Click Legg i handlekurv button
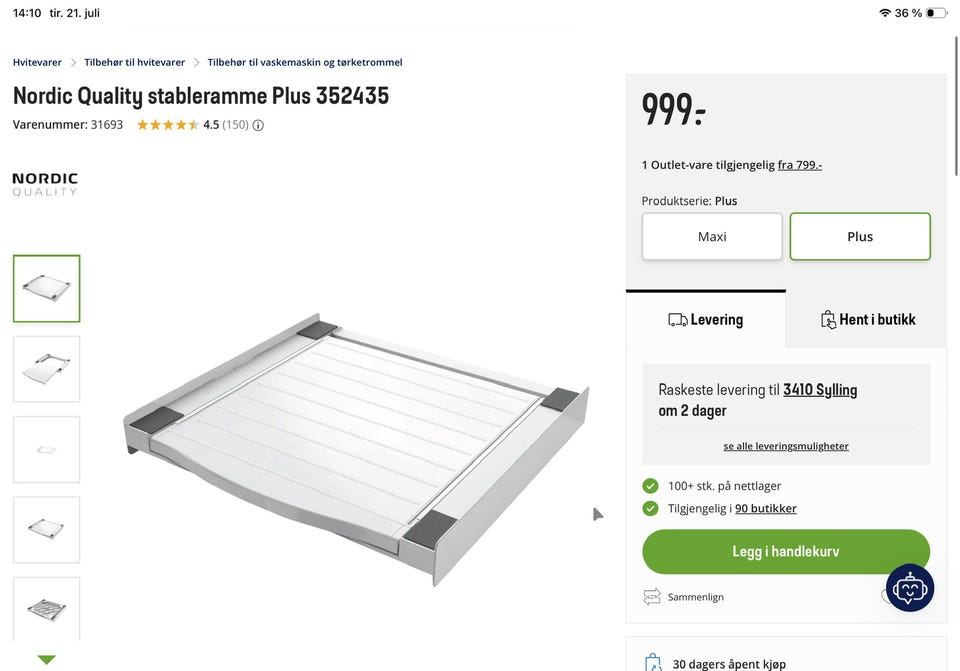This screenshot has width=960, height=671. tap(786, 552)
